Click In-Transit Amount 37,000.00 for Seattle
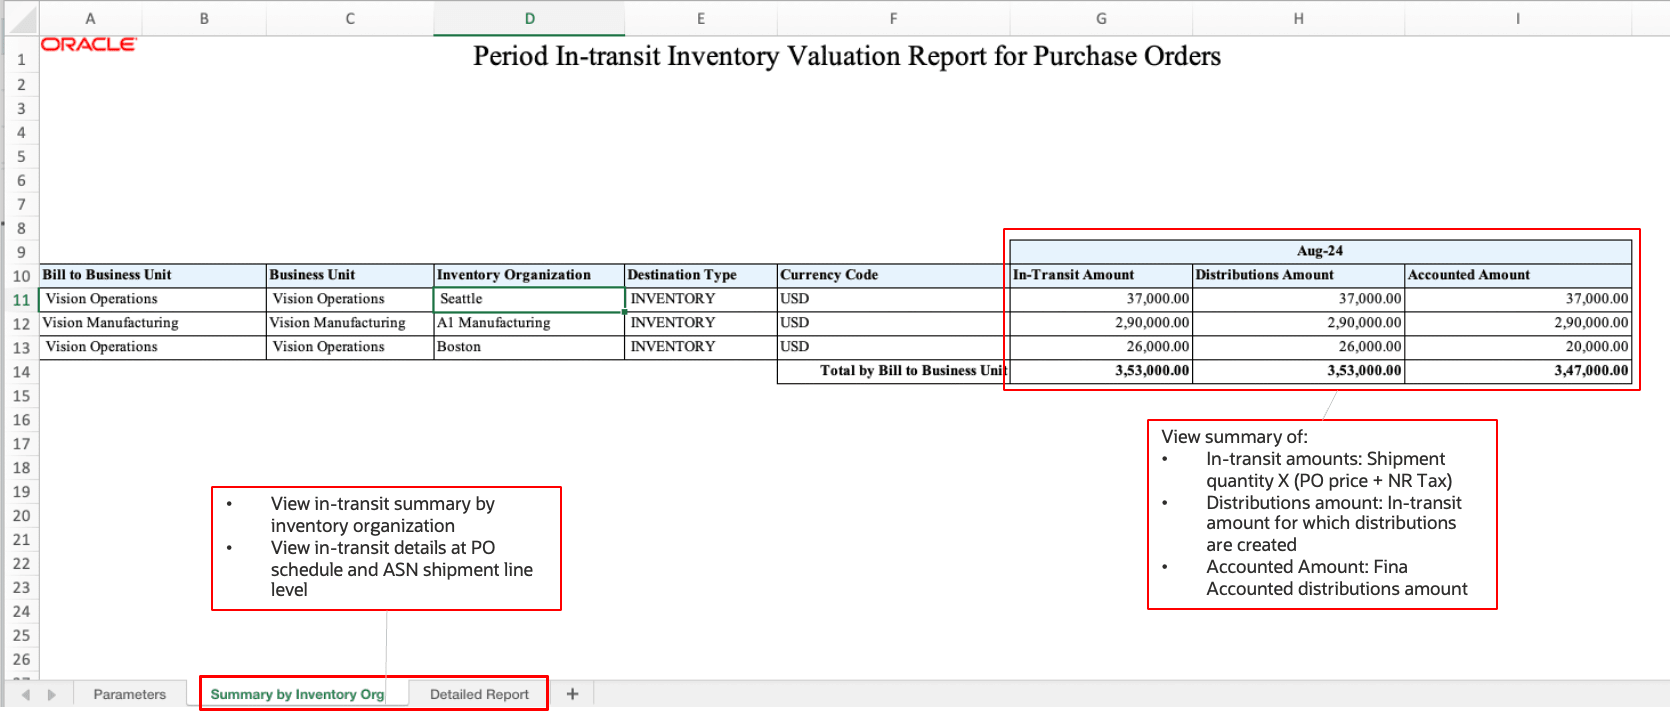Viewport: 1670px width, 712px height. [1101, 299]
